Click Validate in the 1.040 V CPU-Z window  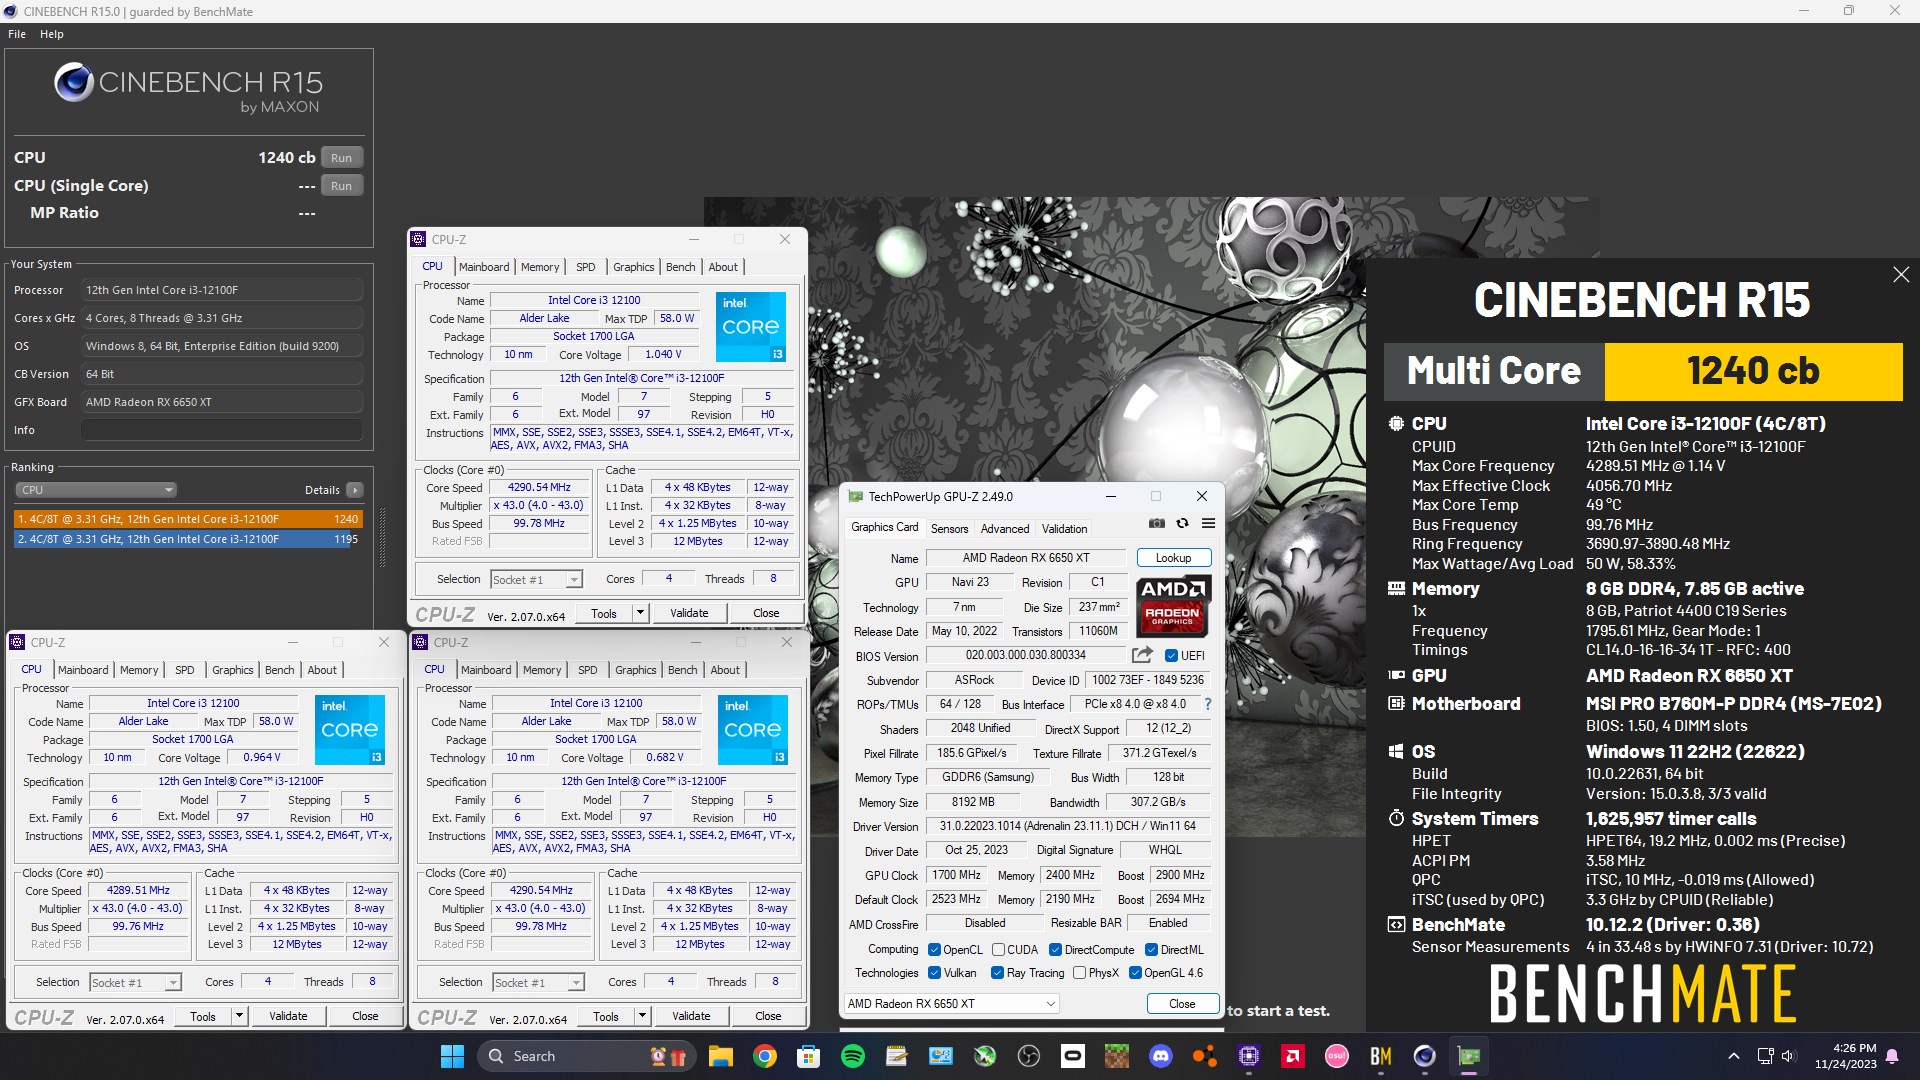pos(689,613)
